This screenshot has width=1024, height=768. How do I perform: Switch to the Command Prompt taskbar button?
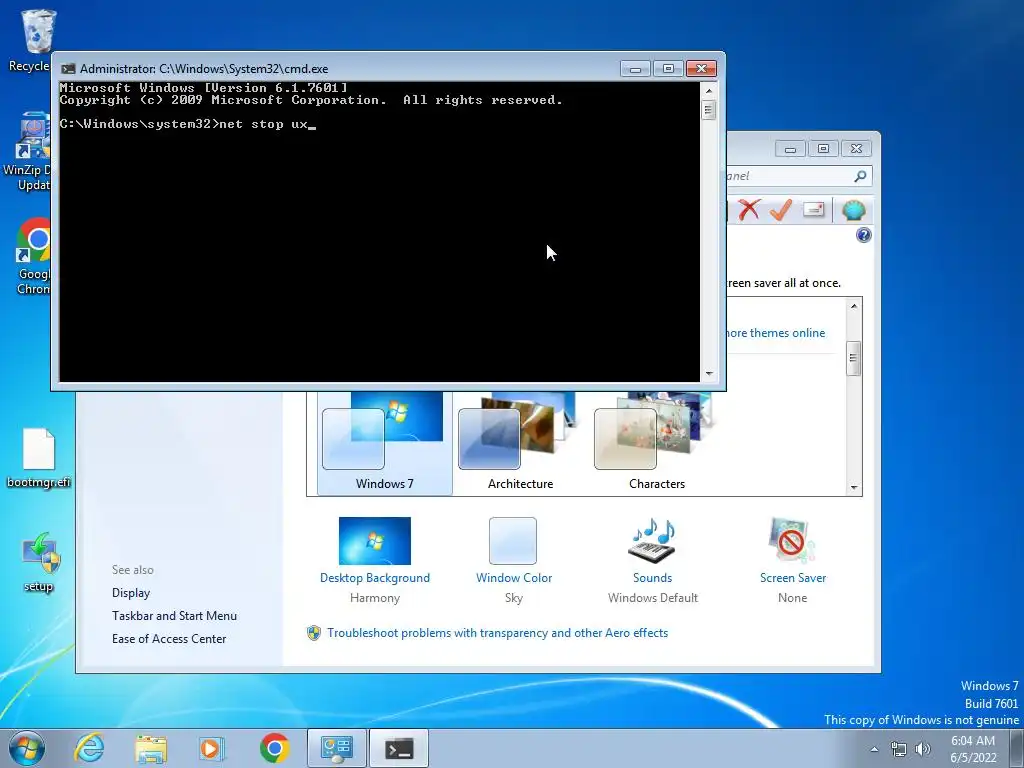coord(399,748)
